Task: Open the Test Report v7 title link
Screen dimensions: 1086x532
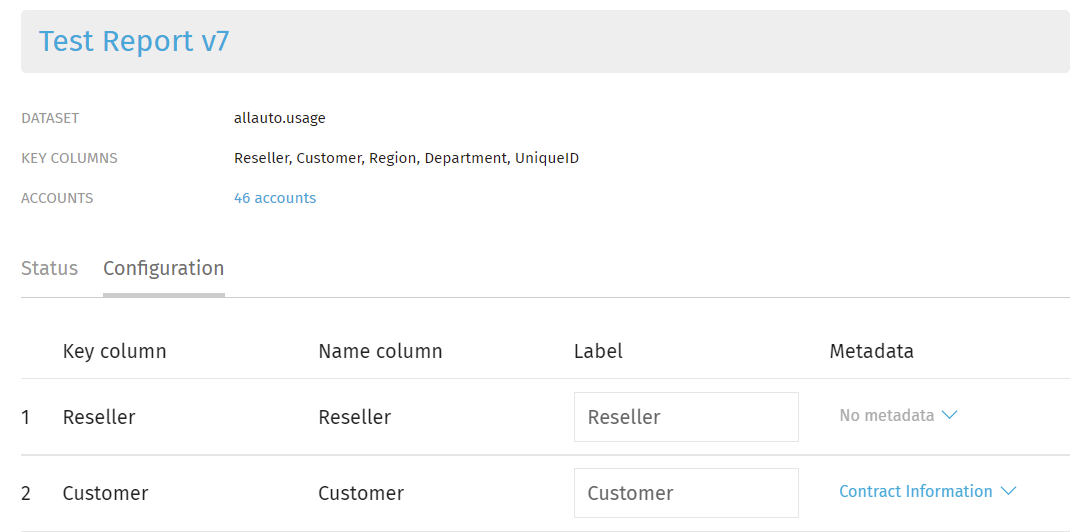Action: 134,42
